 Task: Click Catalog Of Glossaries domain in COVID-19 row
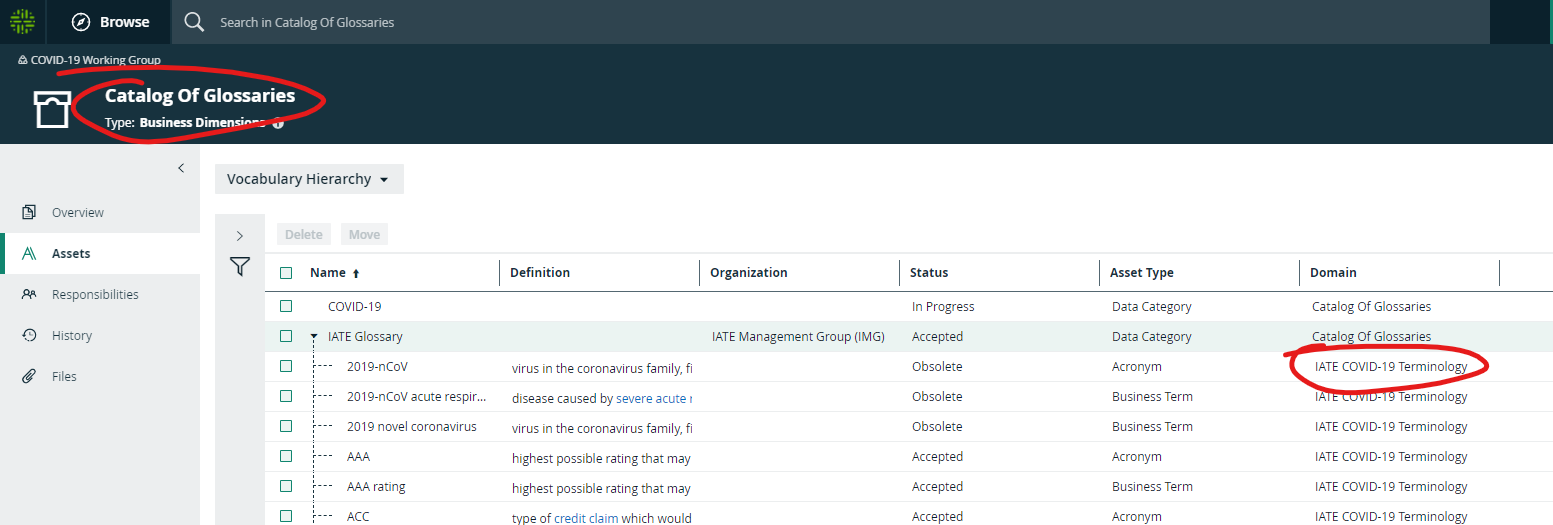point(1371,306)
